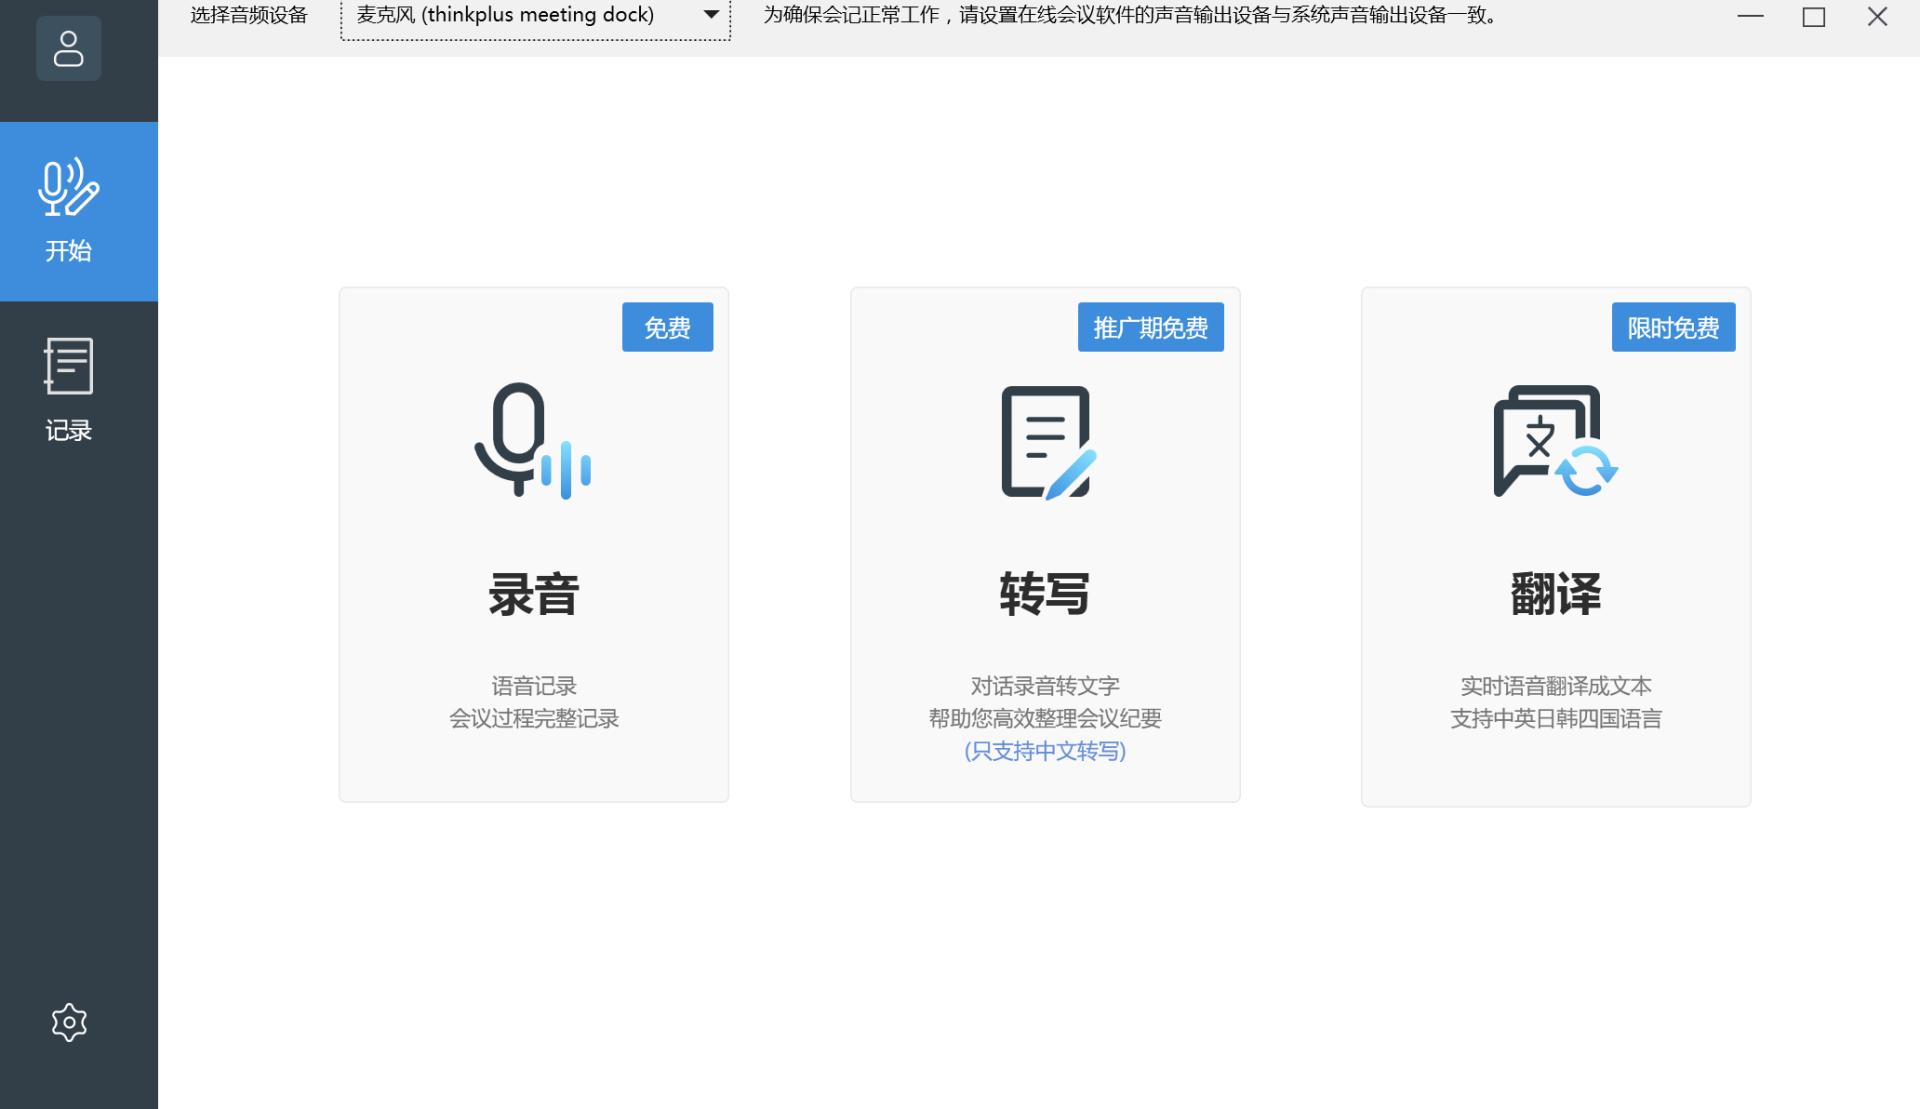Click the translation icon on the 翻译 card

pos(1554,443)
